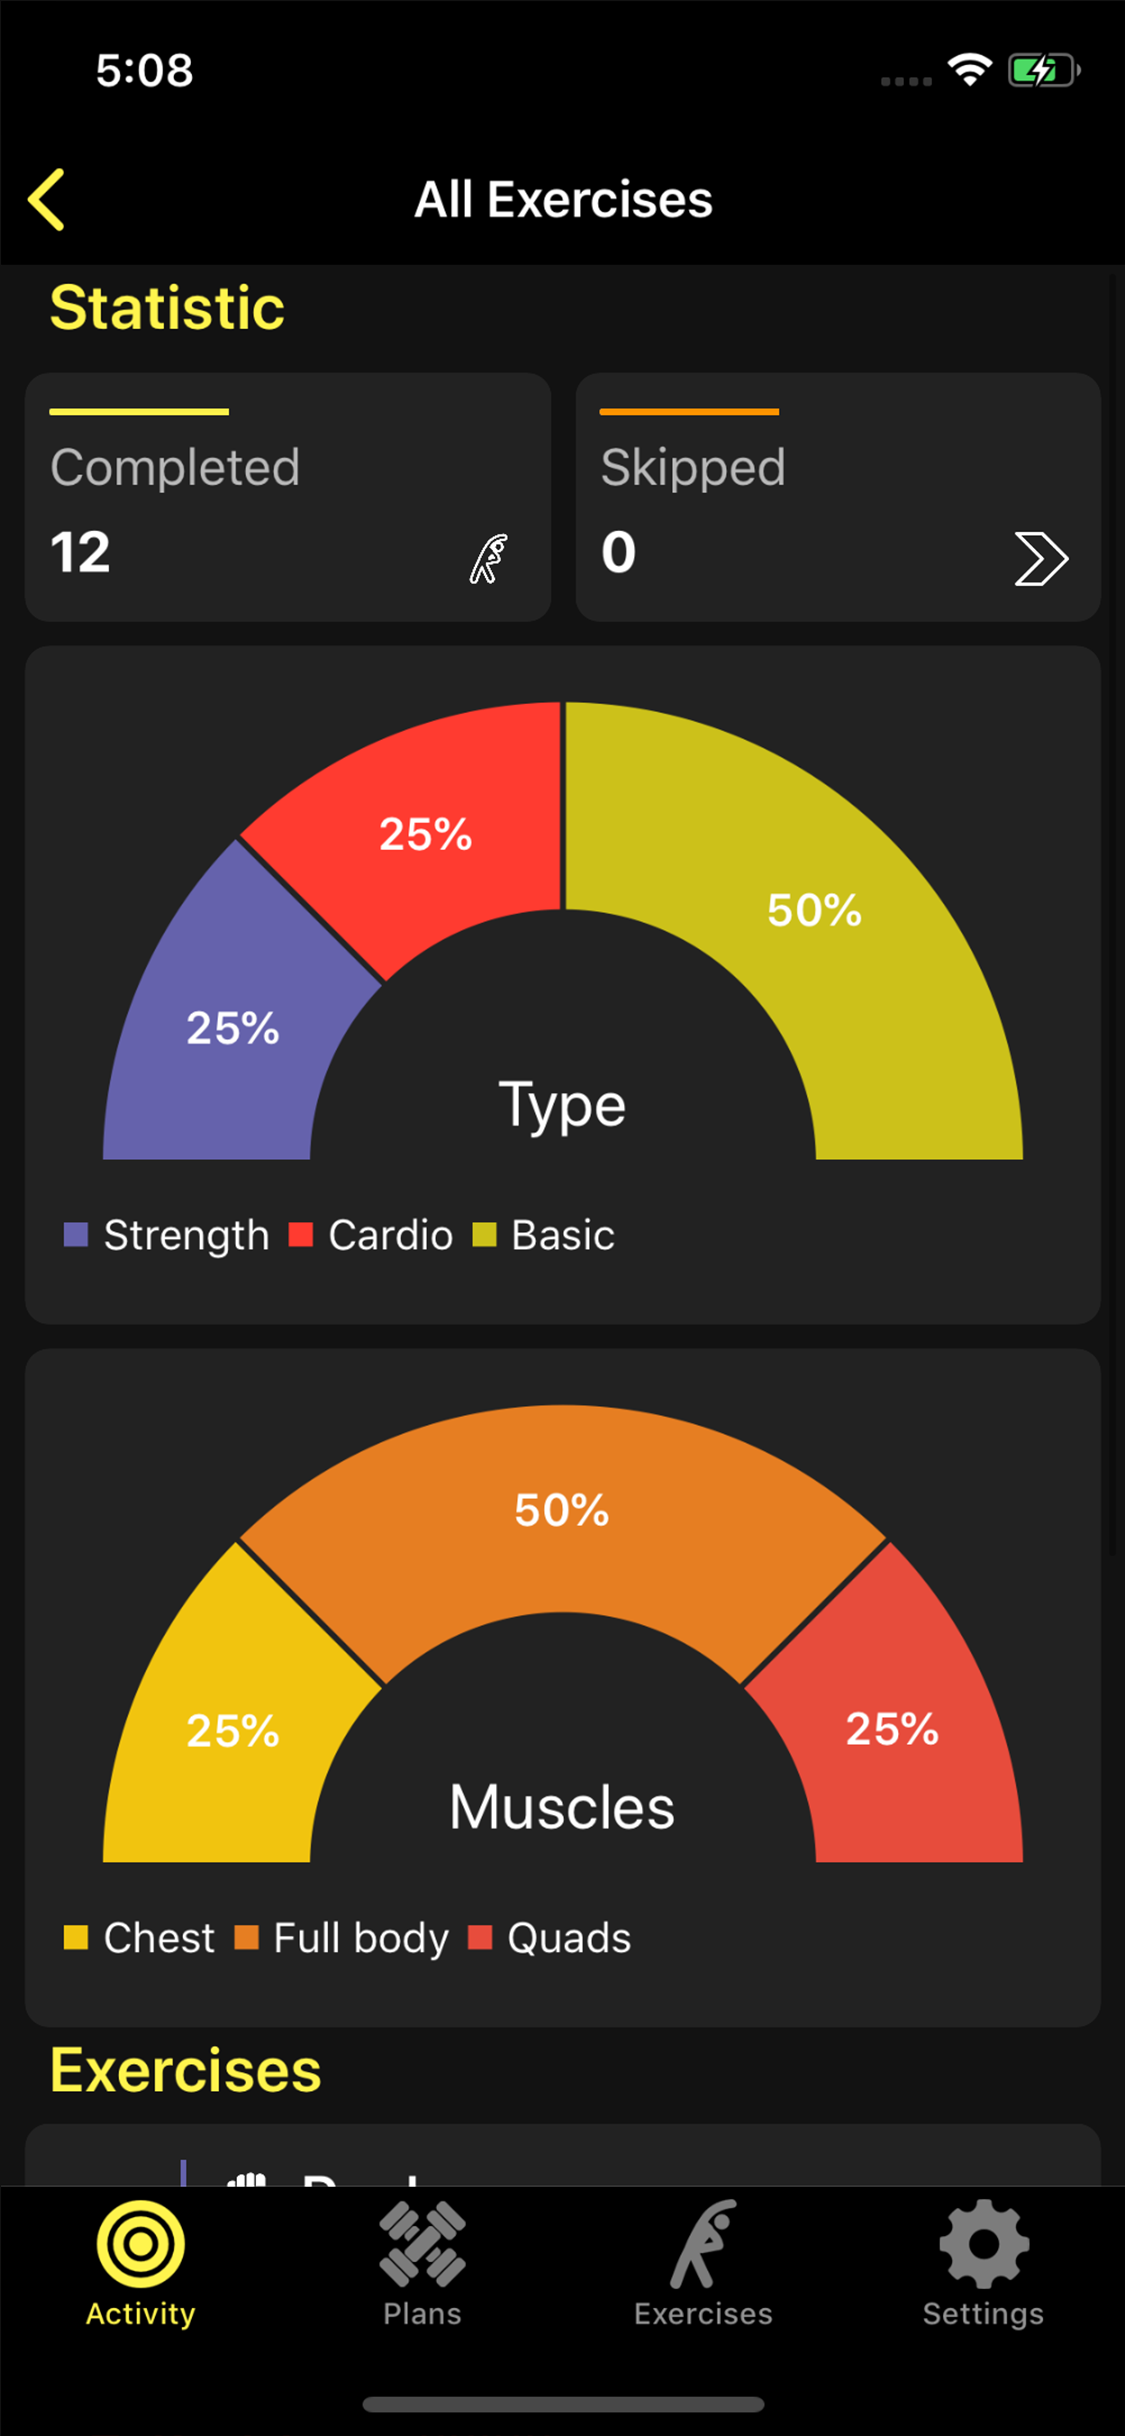1125x2436 pixels.
Task: Toggle the Basic series in the Type legend
Action: [543, 1234]
